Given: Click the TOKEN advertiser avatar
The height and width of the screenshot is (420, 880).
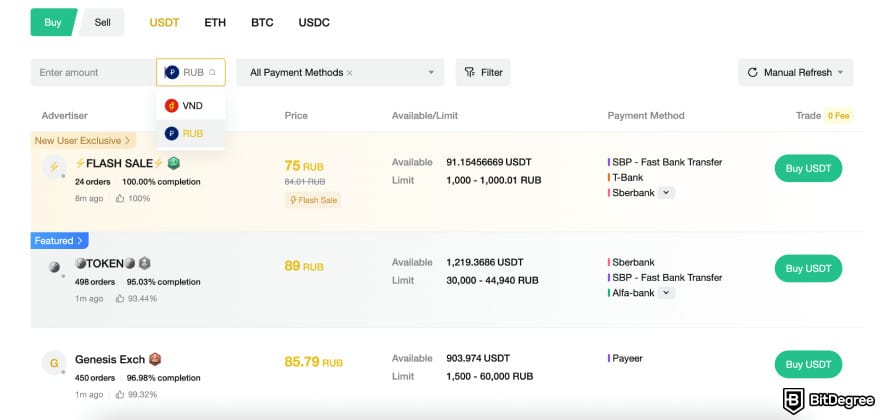Looking at the screenshot, I should (x=54, y=267).
